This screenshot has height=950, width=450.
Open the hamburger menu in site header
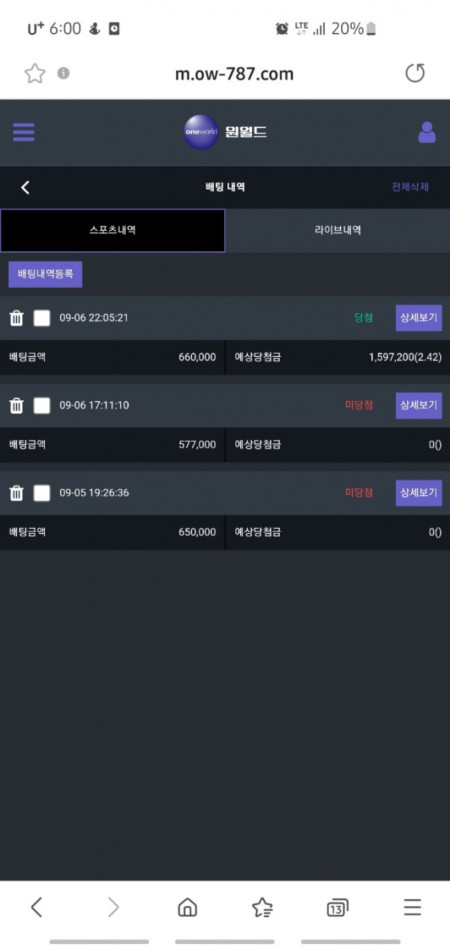click(x=24, y=132)
